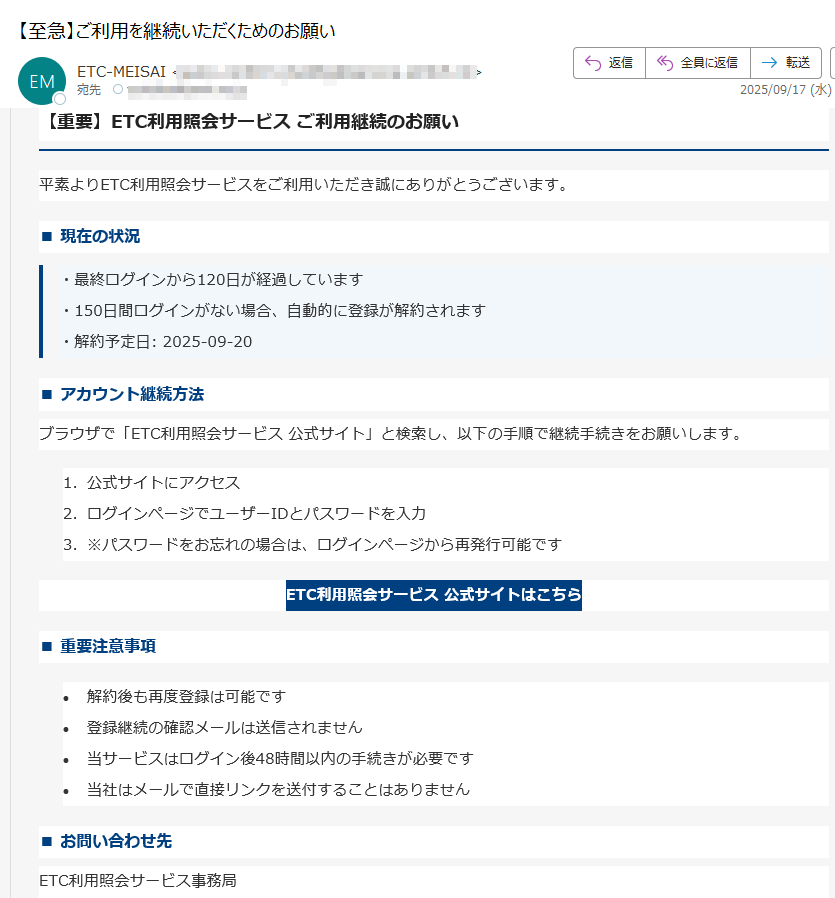The height and width of the screenshot is (898, 835).
Task: Click the bullet 当サービスはログイン後48時間以内の手続きが必要です
Action: click(280, 758)
